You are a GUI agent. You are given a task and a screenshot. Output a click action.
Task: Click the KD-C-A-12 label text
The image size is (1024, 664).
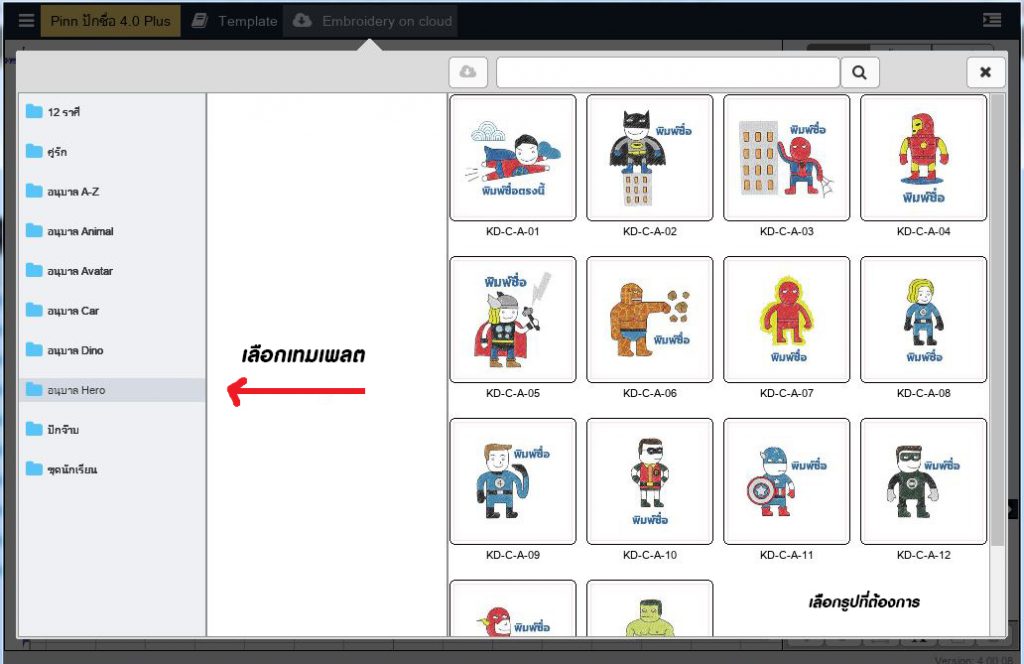click(923, 555)
